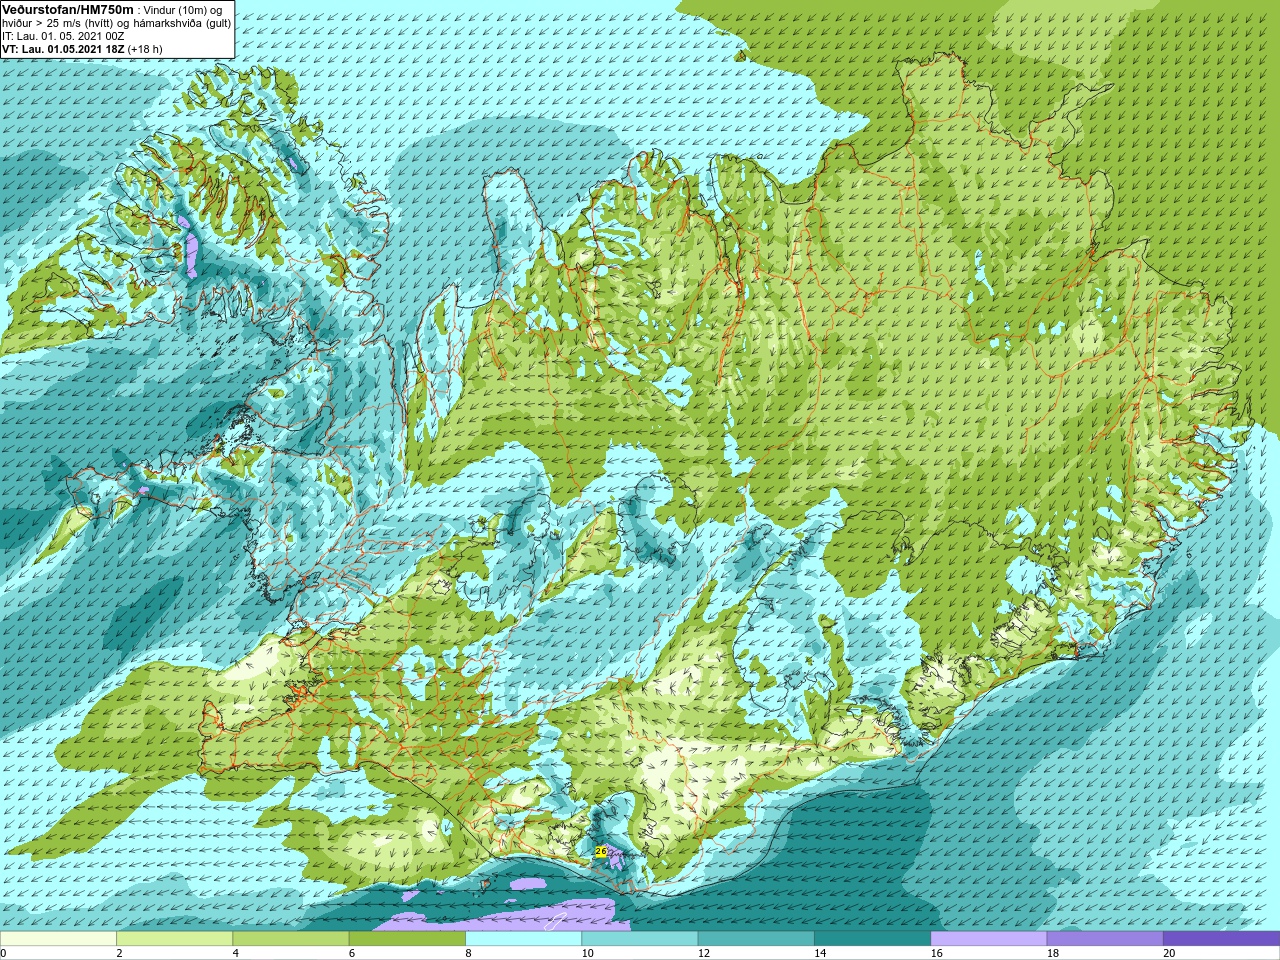The width and height of the screenshot is (1280, 960).
Task: Click the '20' tick label on color scale
Action: (1169, 953)
